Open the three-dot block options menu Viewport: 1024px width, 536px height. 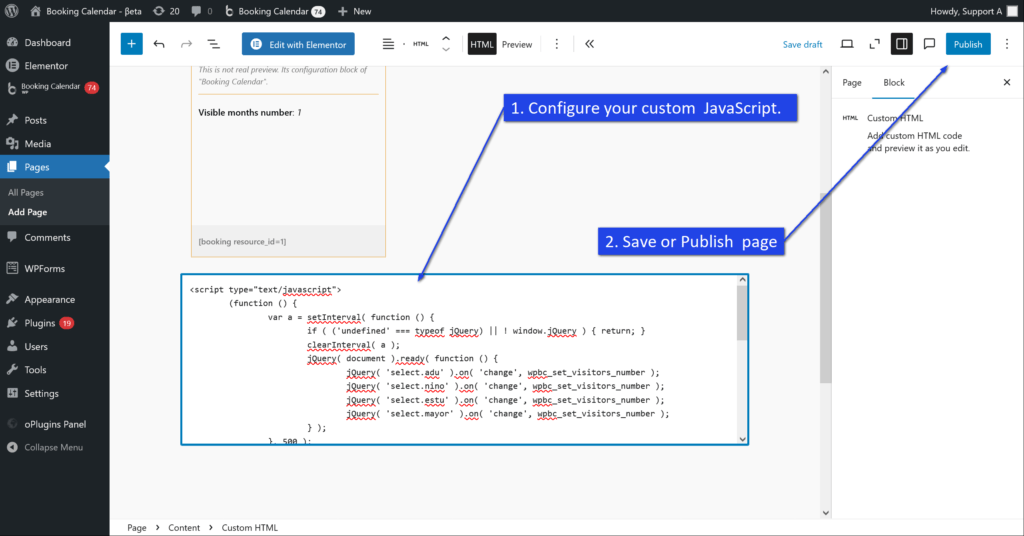coord(557,44)
